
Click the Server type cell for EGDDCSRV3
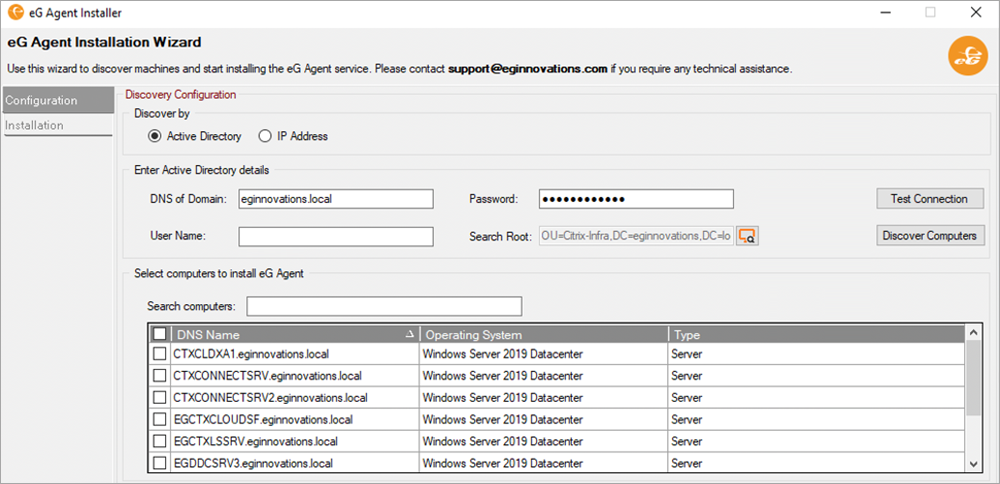(x=816, y=463)
